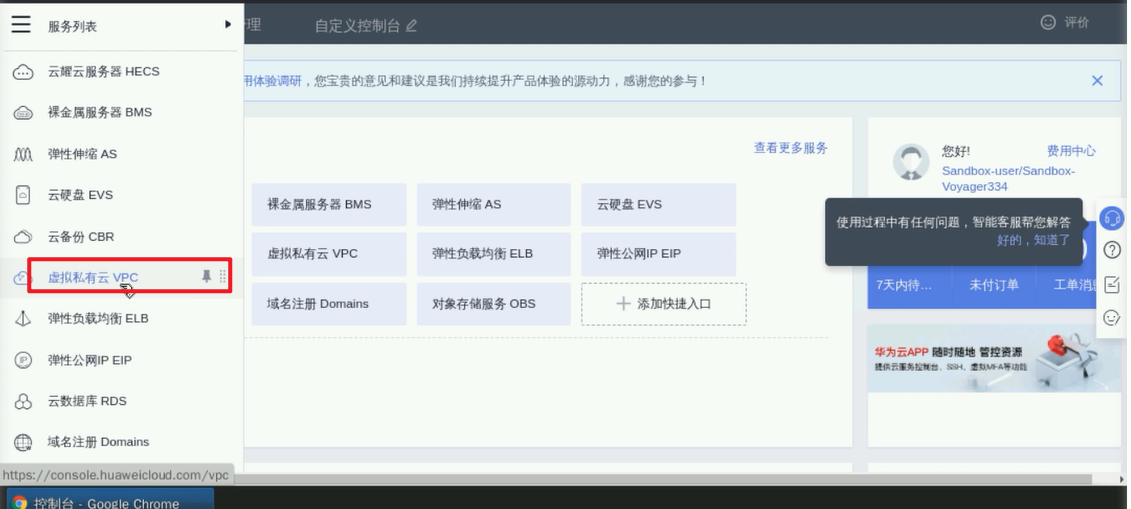Click the cloud backup CBR icon
This screenshot has height=509, width=1131.
[x=23, y=236]
